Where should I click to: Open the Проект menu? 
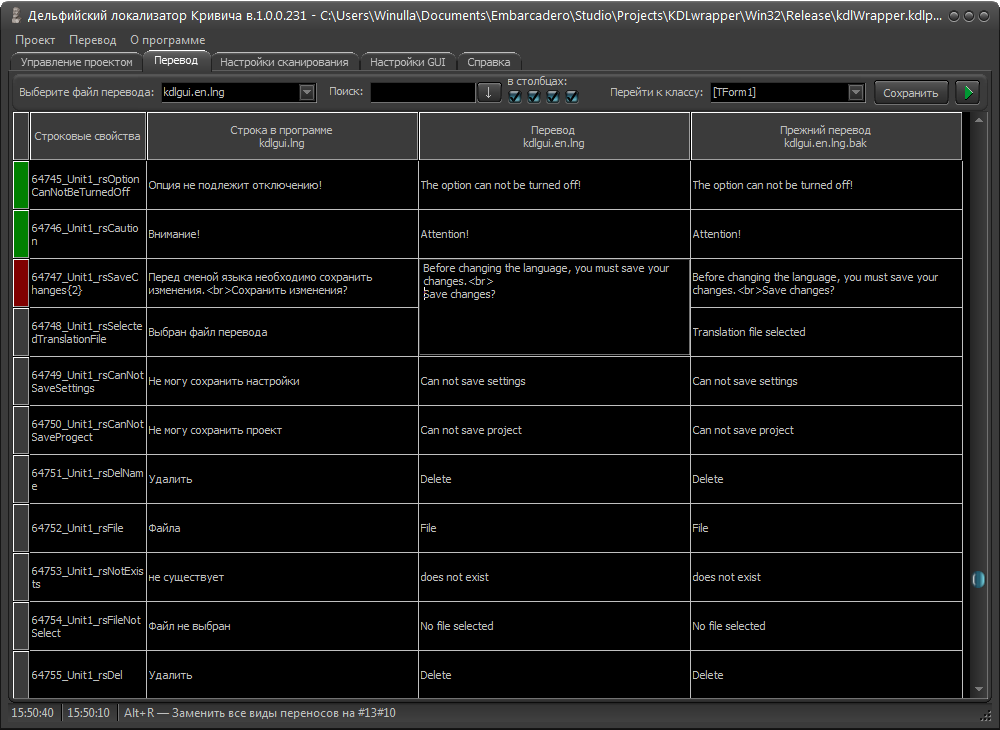pos(35,40)
